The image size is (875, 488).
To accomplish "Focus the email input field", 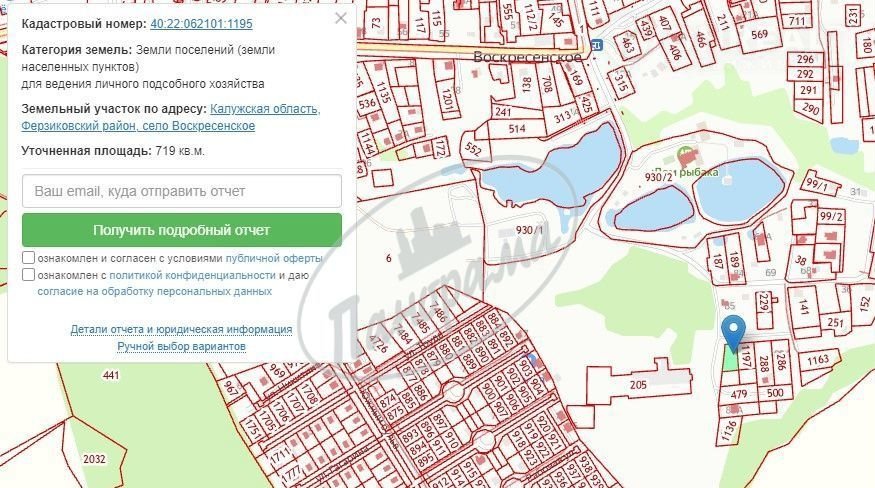I will click(x=182, y=191).
